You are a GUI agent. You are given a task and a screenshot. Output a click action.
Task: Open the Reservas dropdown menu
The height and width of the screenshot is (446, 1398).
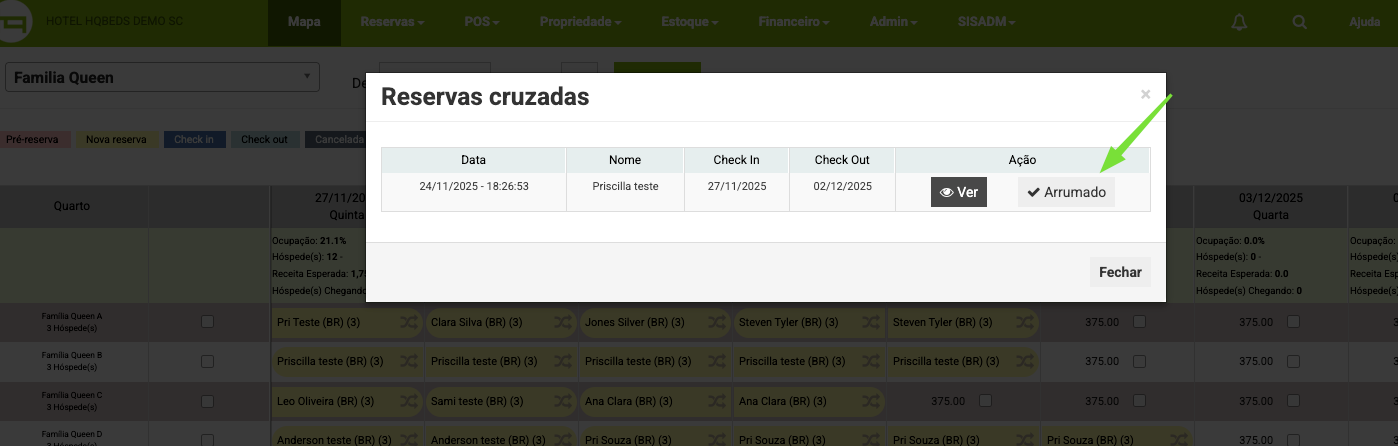(392, 22)
